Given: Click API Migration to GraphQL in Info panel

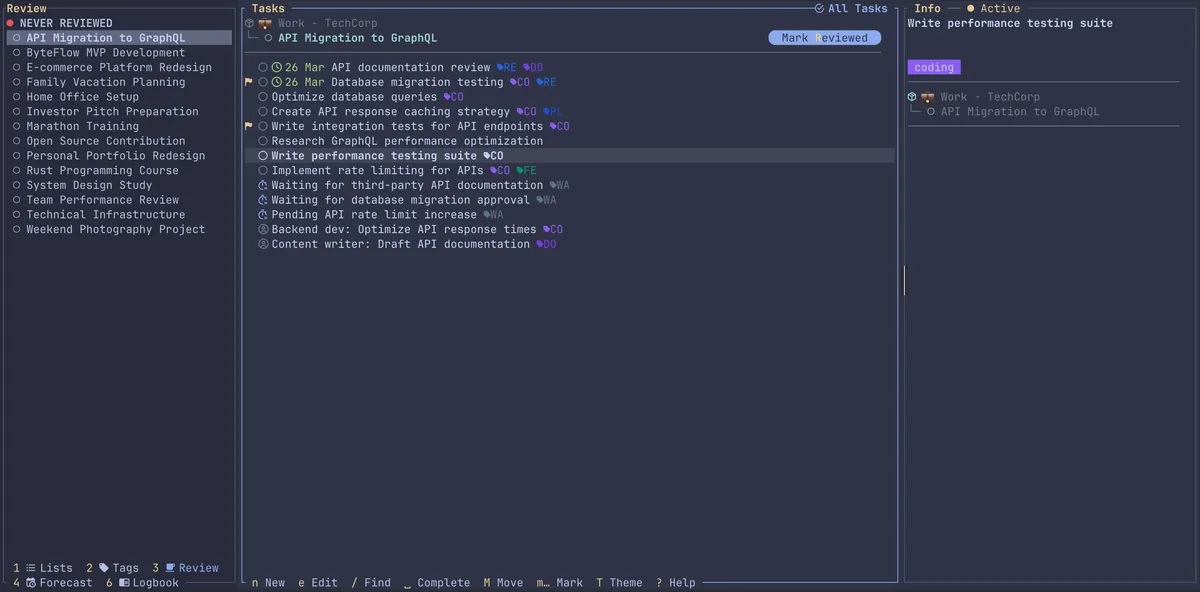Looking at the screenshot, I should (x=1020, y=112).
